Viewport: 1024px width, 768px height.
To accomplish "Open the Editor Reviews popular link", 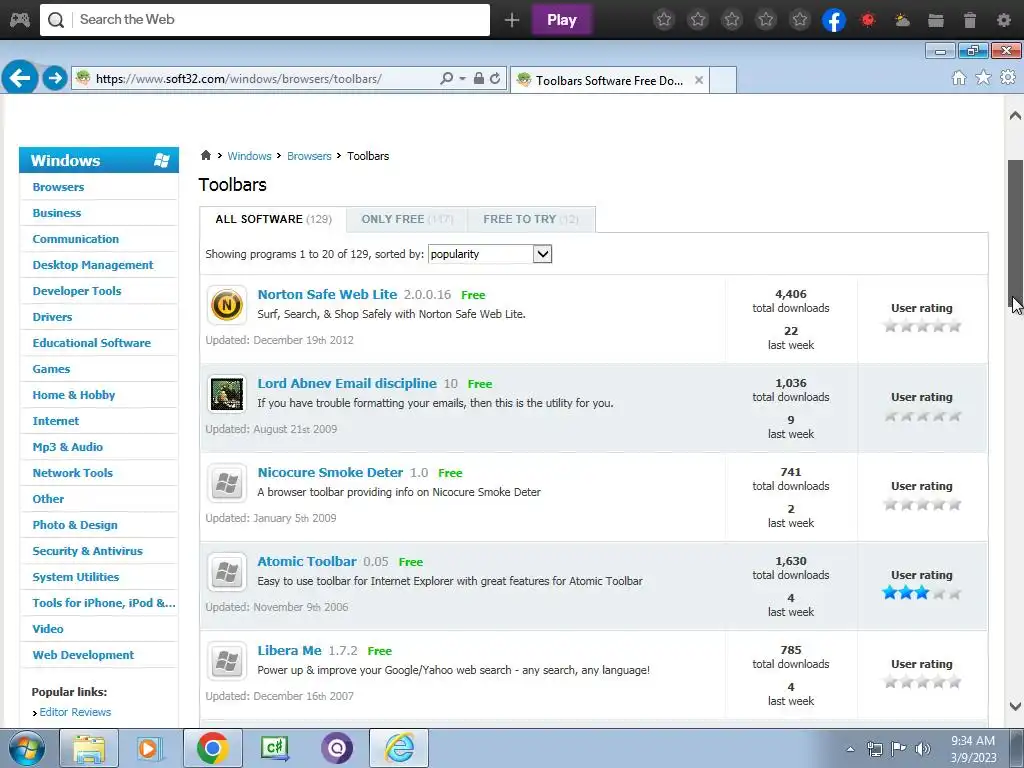I will coord(75,712).
